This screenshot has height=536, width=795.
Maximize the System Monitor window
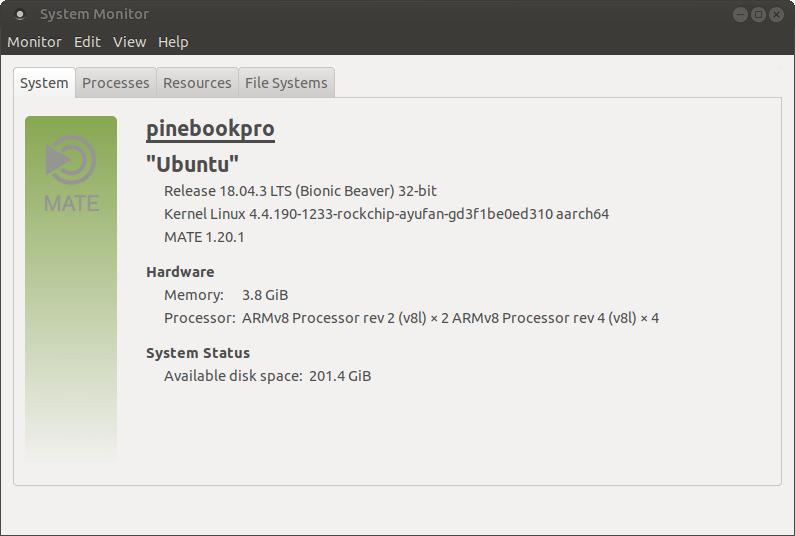(x=758, y=14)
